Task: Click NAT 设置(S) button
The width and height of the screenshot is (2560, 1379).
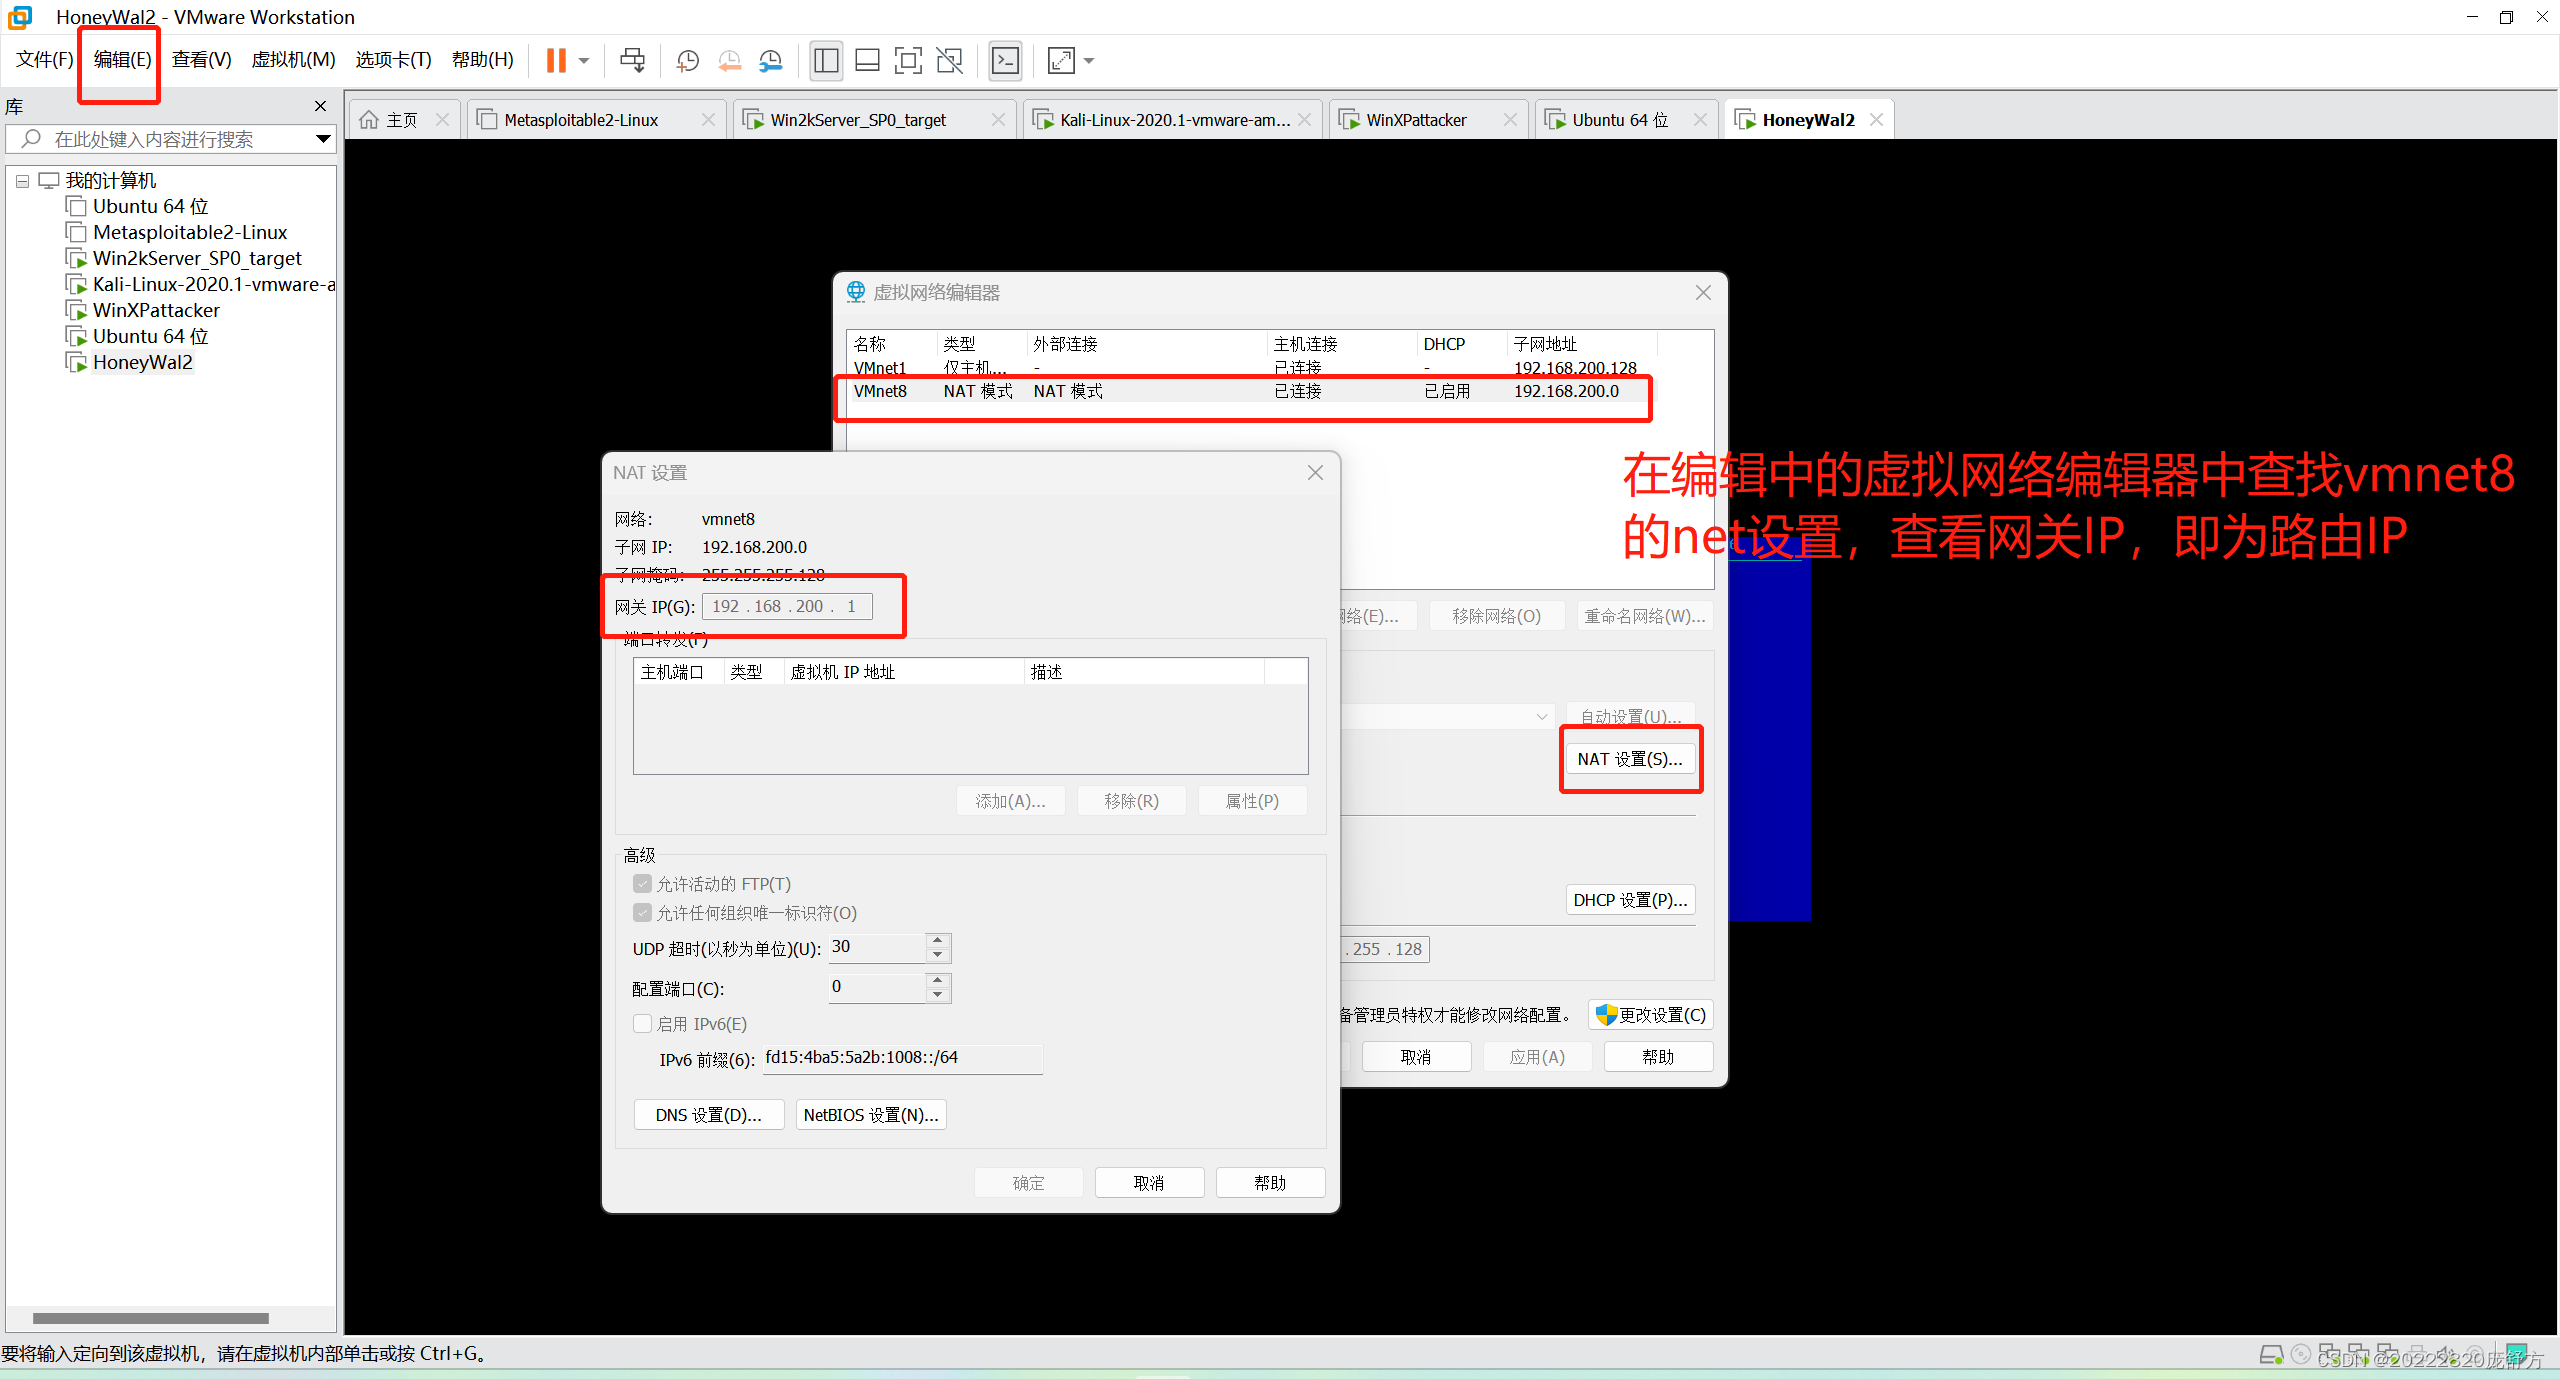Action: coord(1630,759)
